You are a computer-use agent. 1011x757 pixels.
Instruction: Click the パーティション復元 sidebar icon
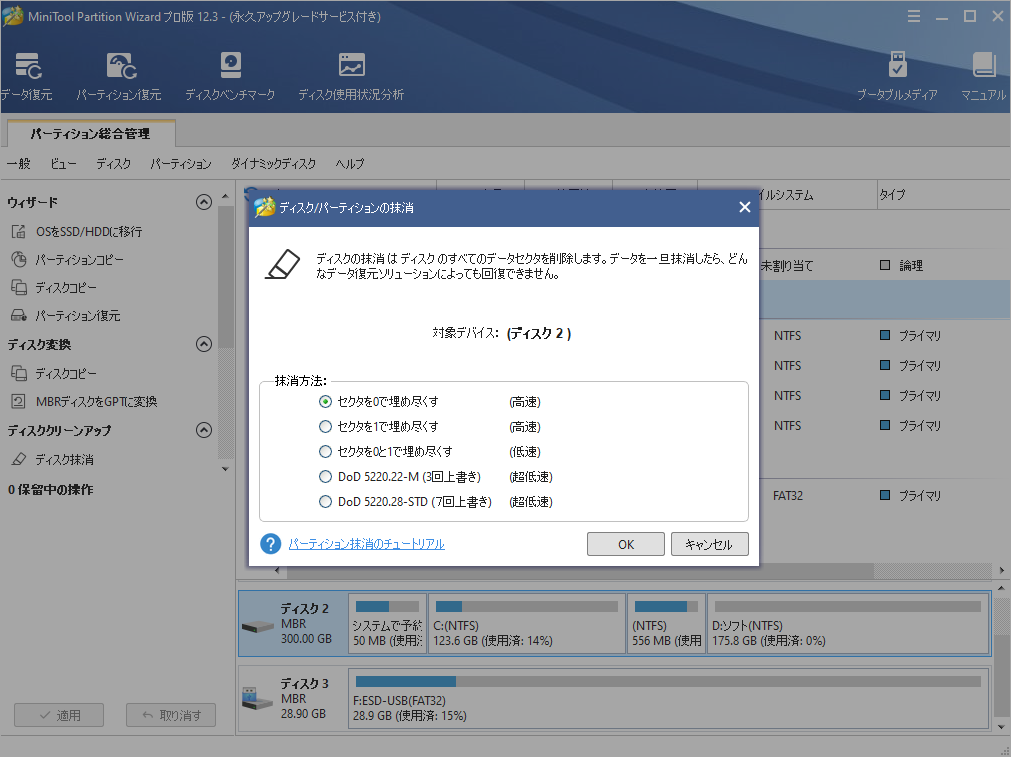coord(19,315)
